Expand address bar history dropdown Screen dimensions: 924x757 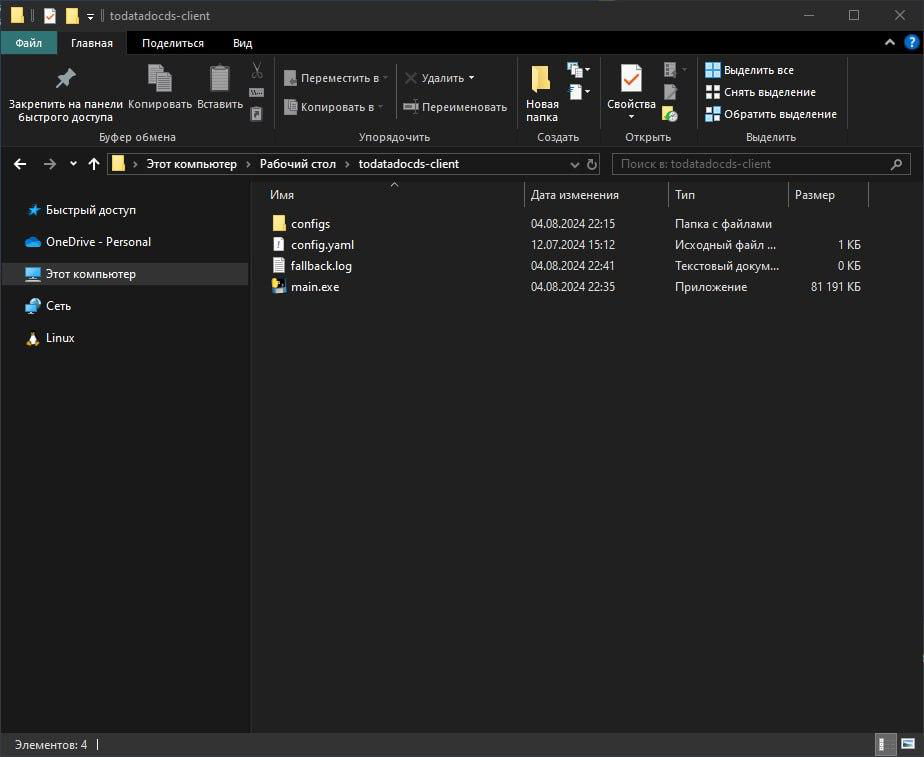point(575,164)
